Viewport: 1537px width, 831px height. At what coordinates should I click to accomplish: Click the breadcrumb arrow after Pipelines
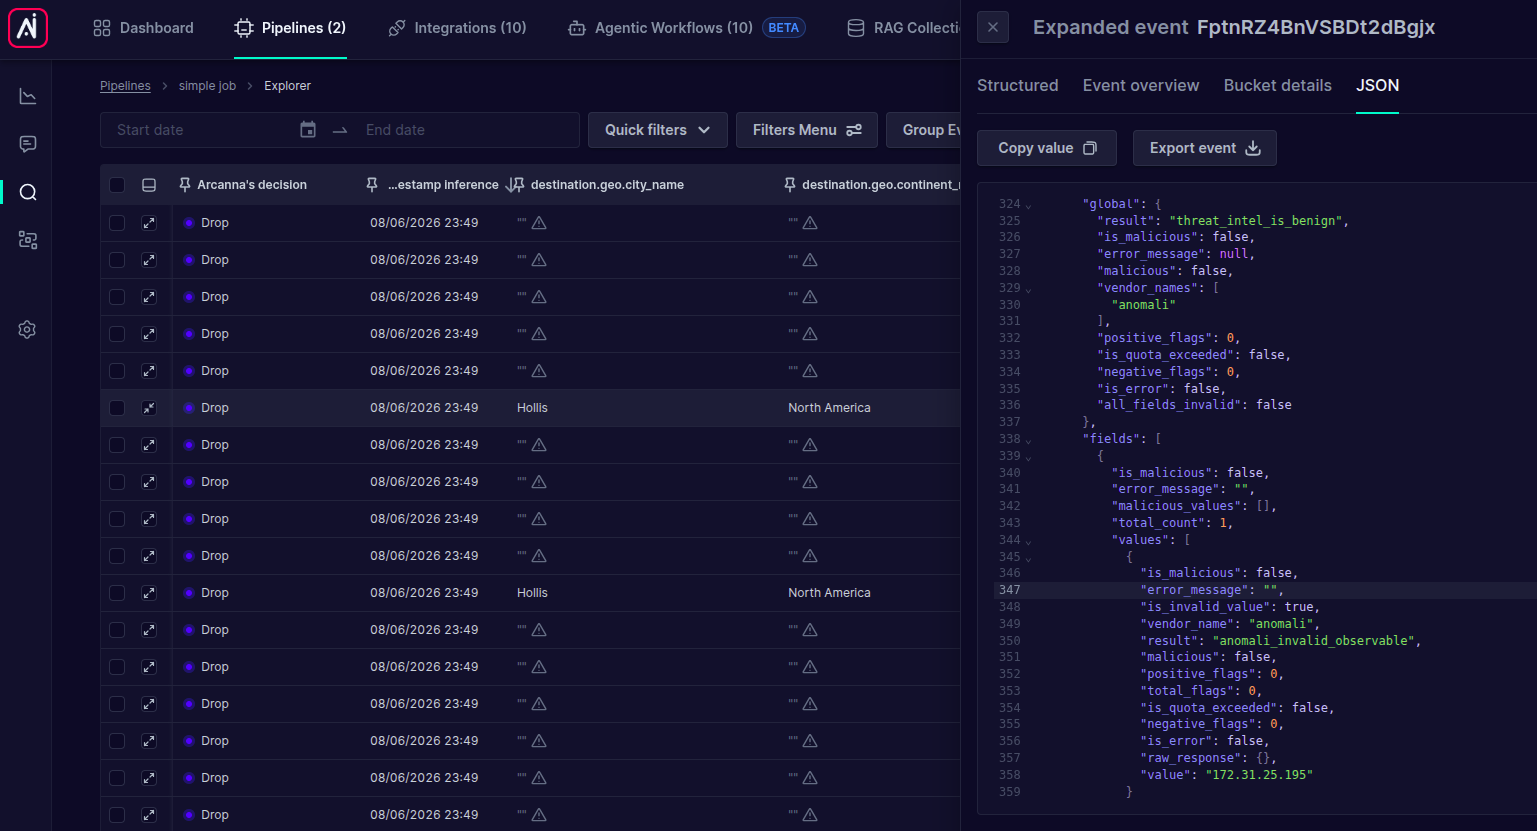coord(165,86)
